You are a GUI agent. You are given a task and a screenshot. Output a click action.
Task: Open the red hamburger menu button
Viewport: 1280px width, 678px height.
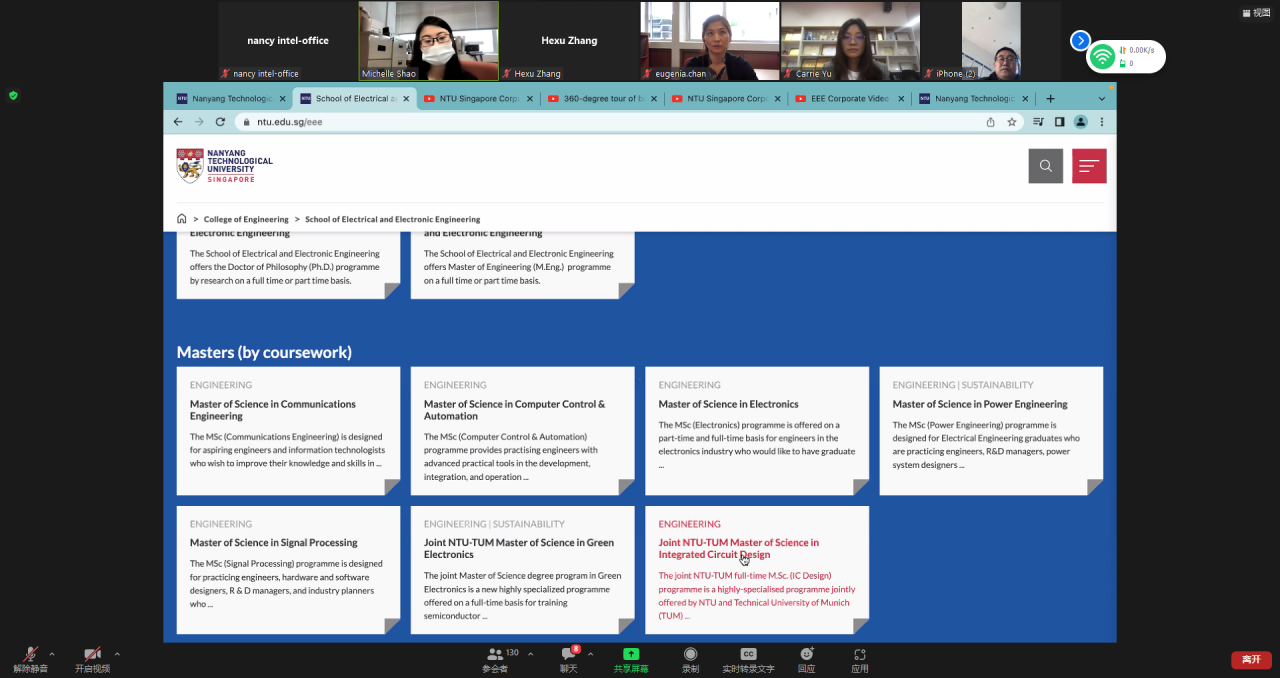point(1089,166)
